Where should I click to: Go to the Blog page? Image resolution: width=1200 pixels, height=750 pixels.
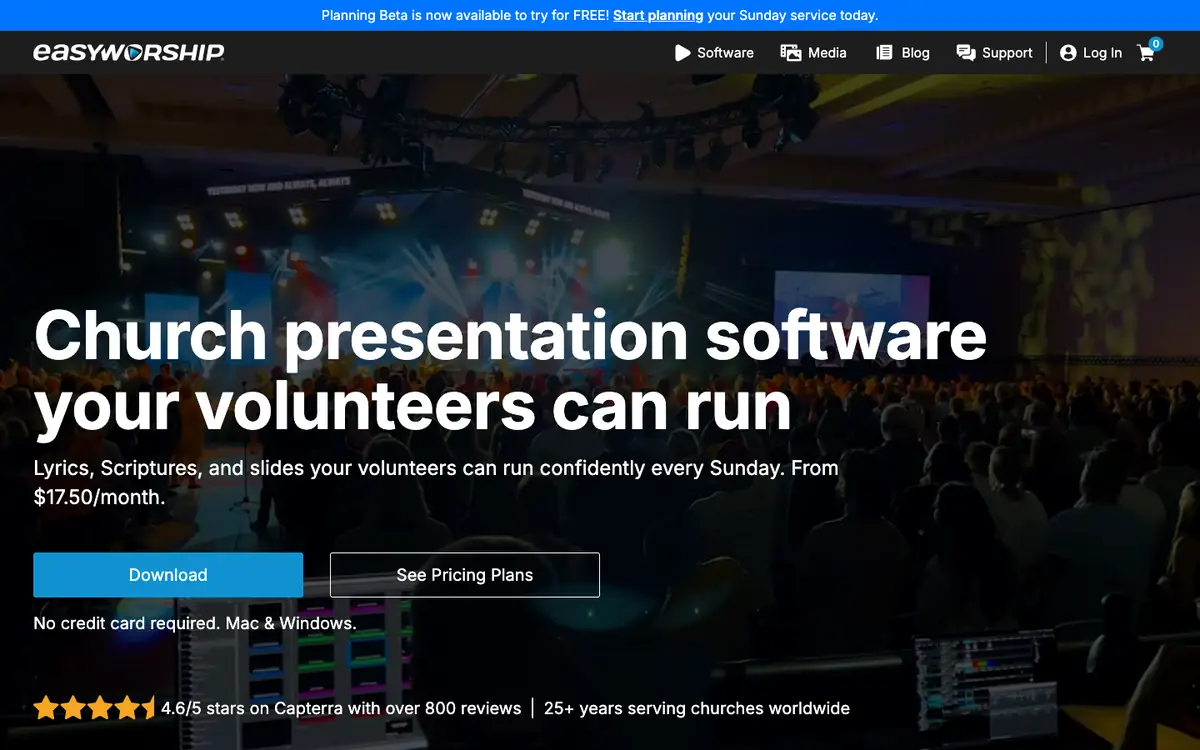point(903,53)
